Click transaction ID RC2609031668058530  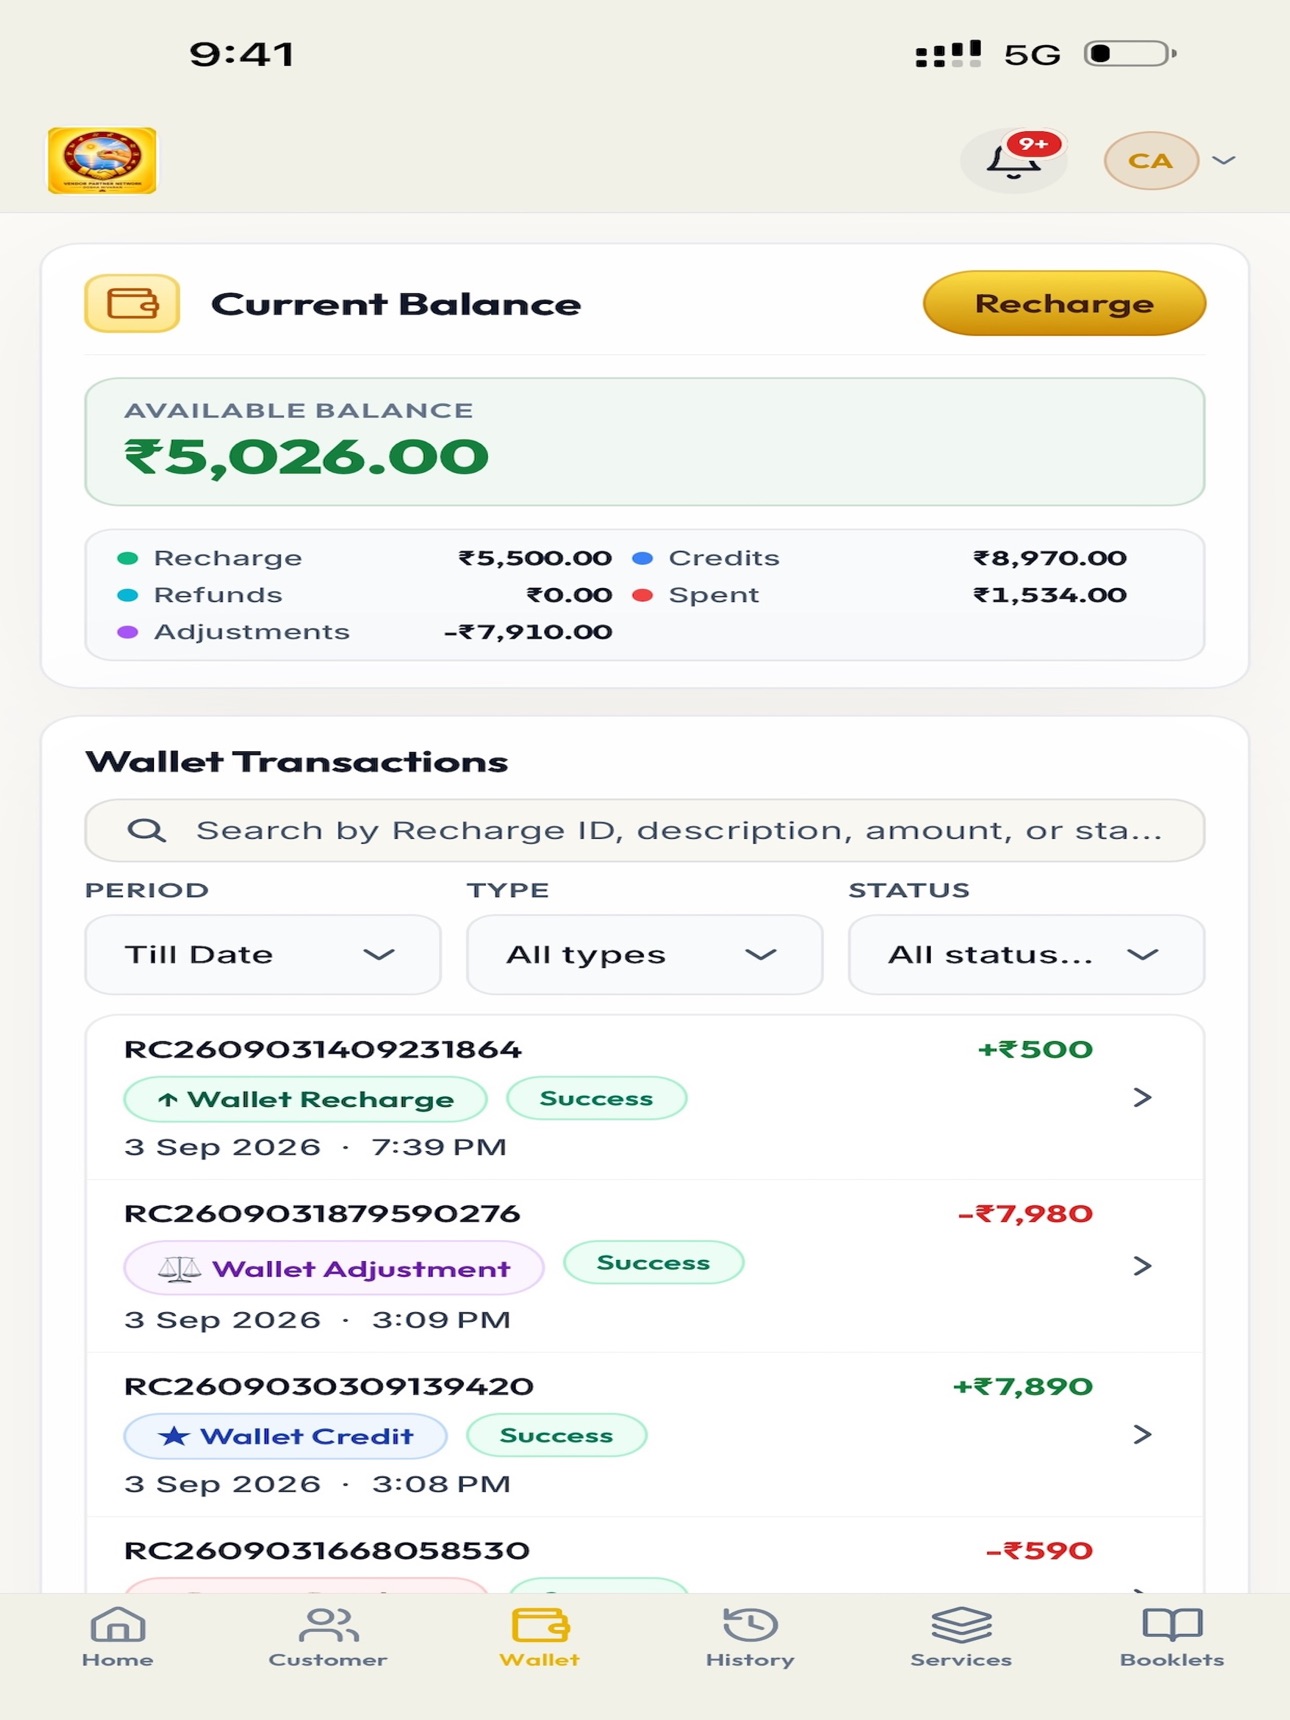click(x=327, y=1550)
